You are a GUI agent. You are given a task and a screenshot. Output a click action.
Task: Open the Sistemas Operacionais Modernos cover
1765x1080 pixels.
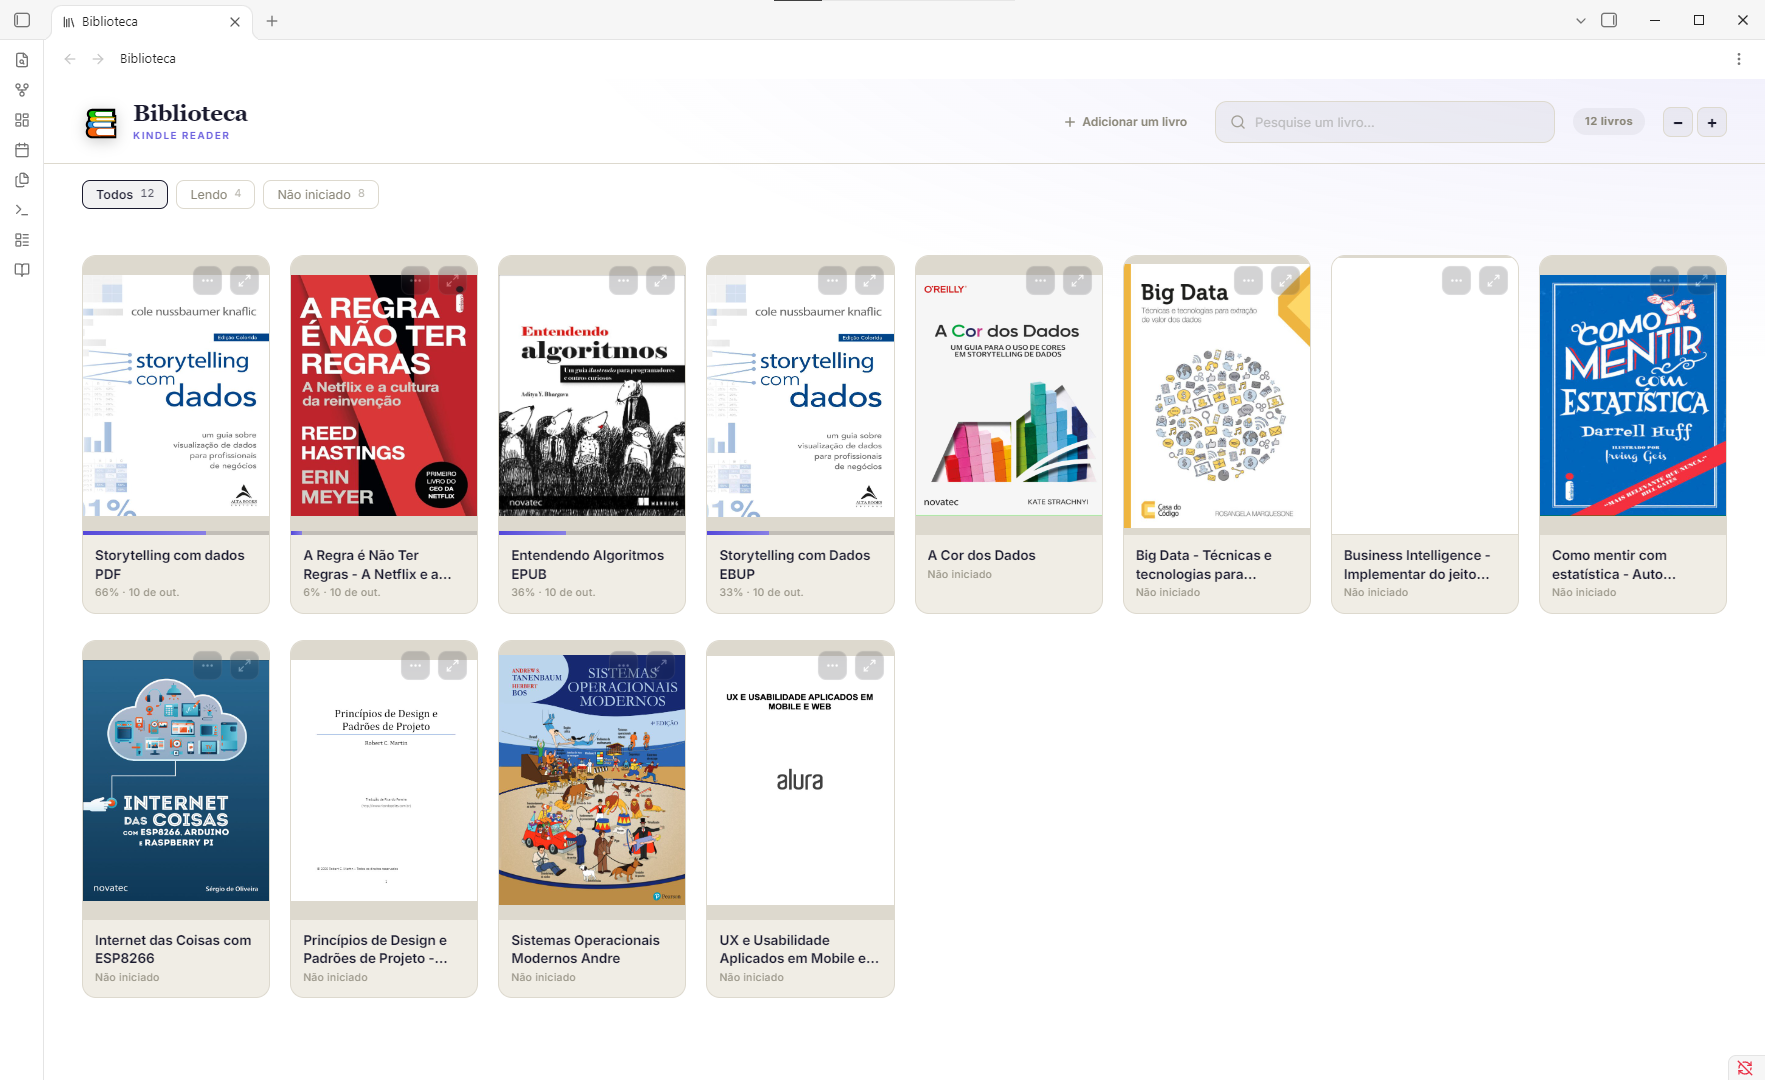[x=592, y=780]
